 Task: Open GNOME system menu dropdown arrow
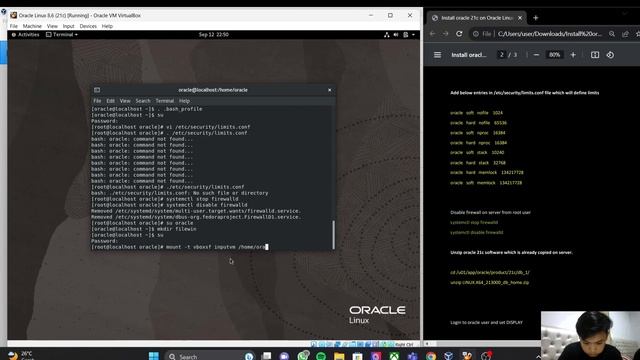[x=413, y=35]
